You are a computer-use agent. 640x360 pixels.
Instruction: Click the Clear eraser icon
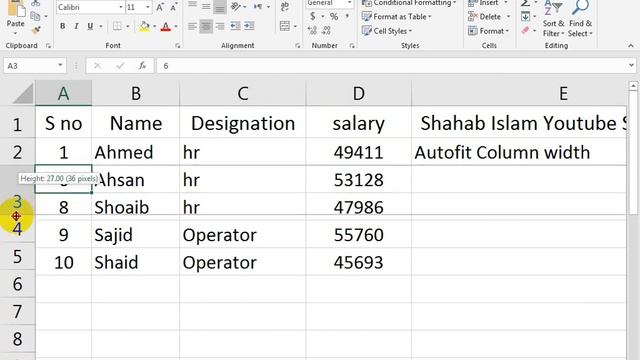click(x=526, y=30)
